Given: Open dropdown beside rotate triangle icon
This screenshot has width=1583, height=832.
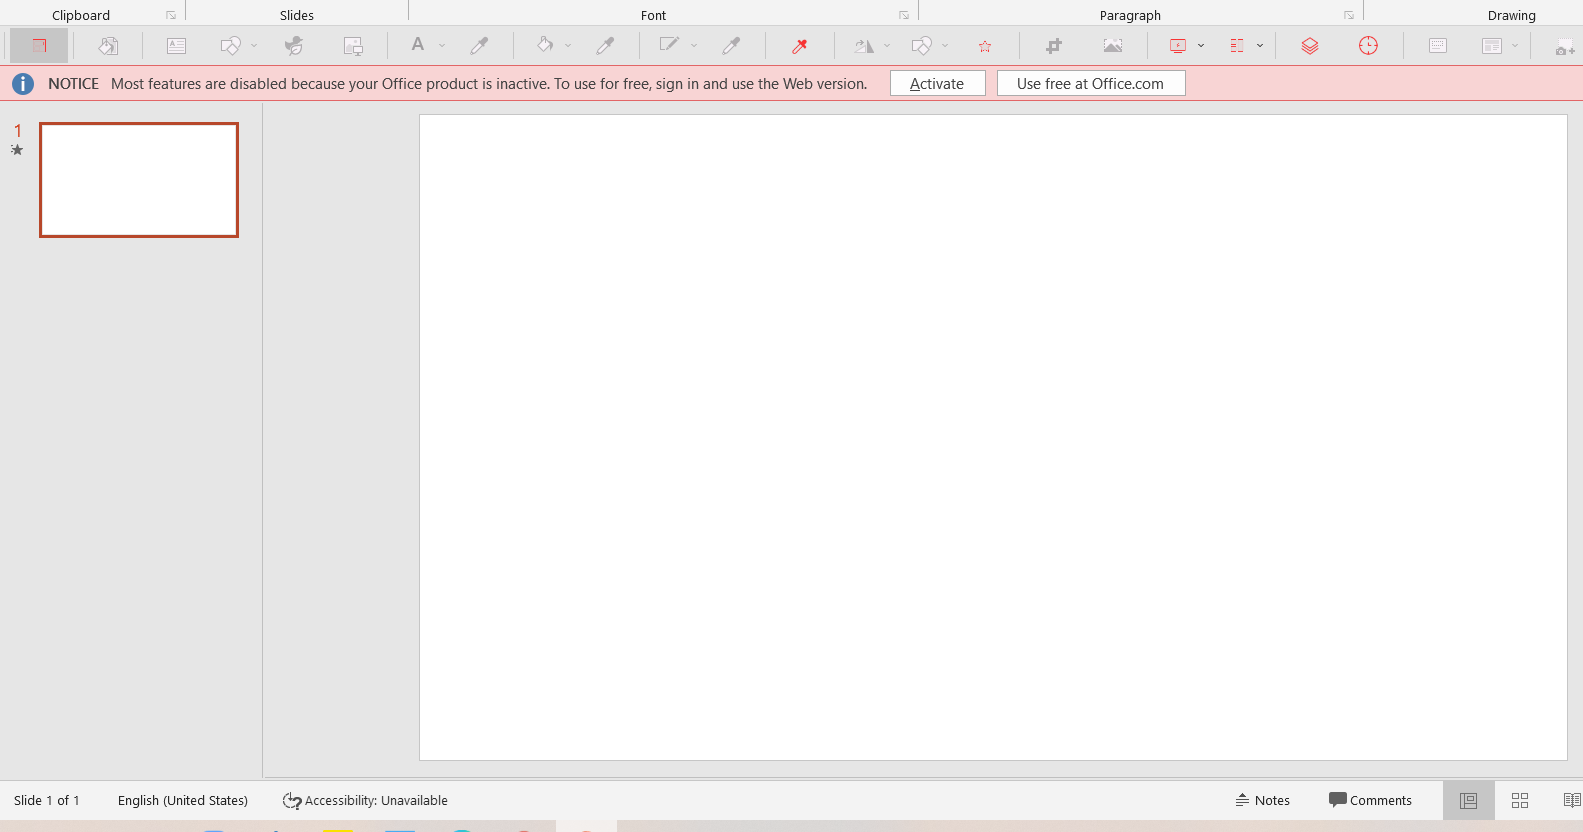Looking at the screenshot, I should [x=887, y=46].
